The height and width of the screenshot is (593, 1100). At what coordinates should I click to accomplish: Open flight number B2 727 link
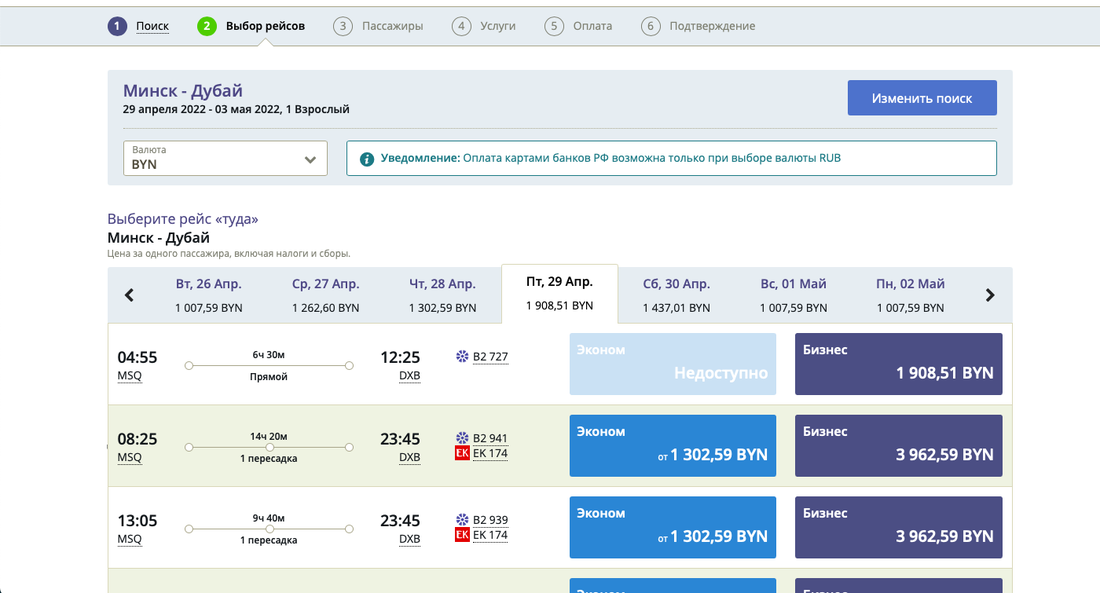pyautogui.click(x=490, y=357)
